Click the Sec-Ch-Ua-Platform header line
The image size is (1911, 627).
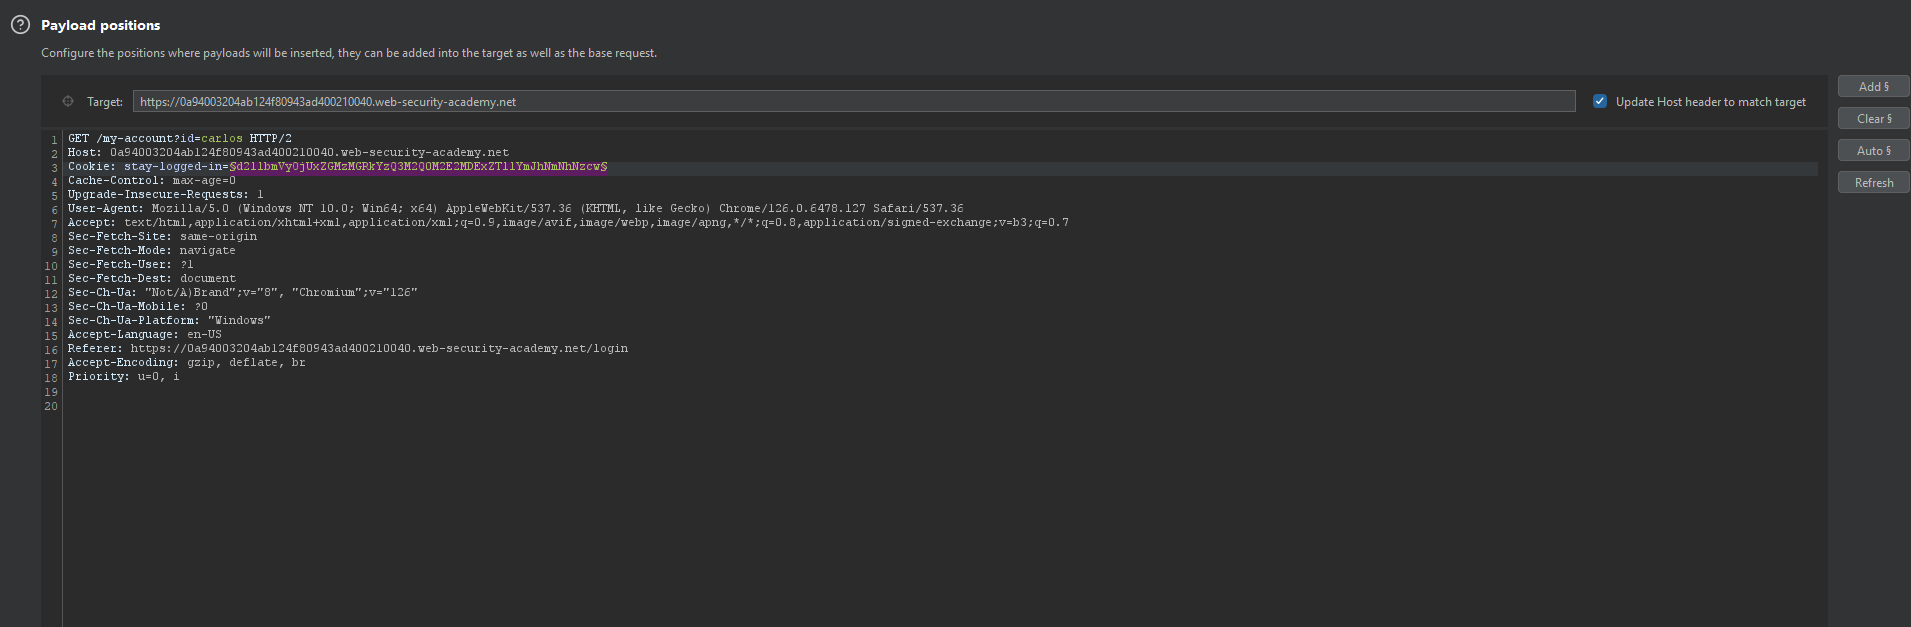[x=169, y=321]
